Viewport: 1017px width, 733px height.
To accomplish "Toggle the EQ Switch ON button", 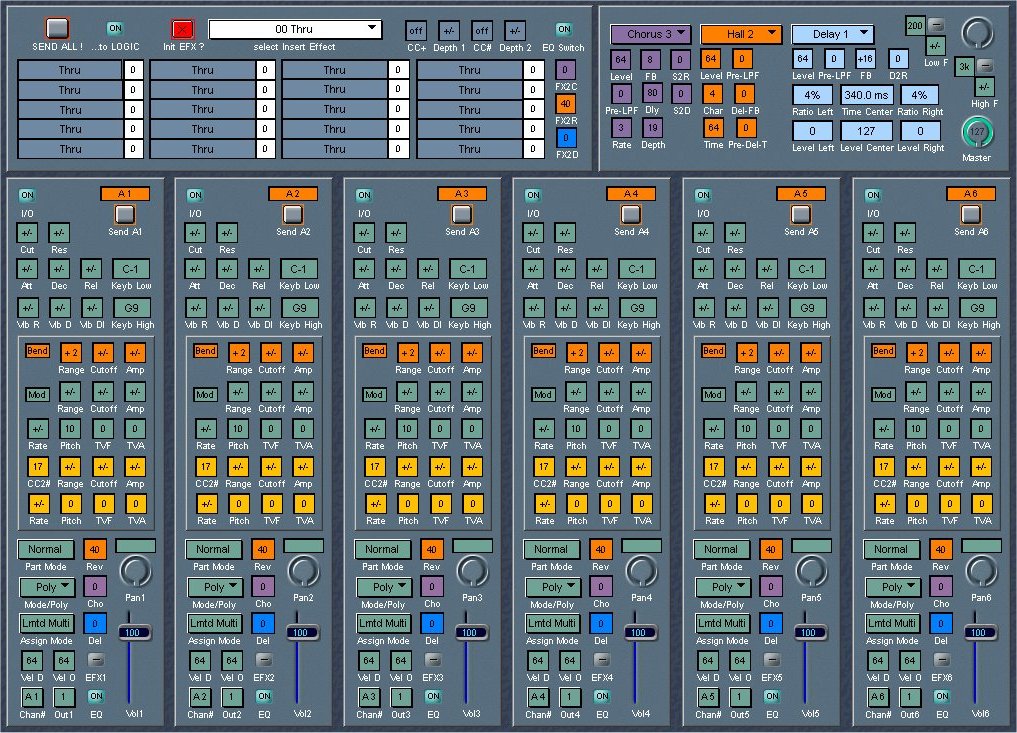I will pyautogui.click(x=564, y=29).
